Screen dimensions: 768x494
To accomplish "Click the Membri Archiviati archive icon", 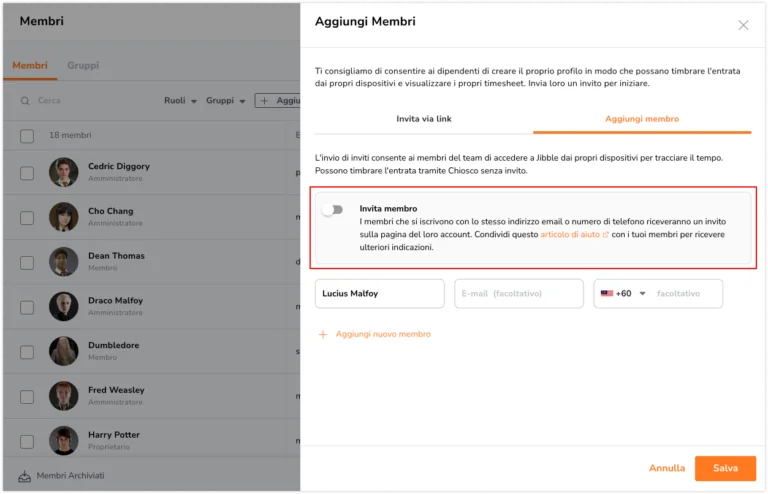I will click(24, 476).
